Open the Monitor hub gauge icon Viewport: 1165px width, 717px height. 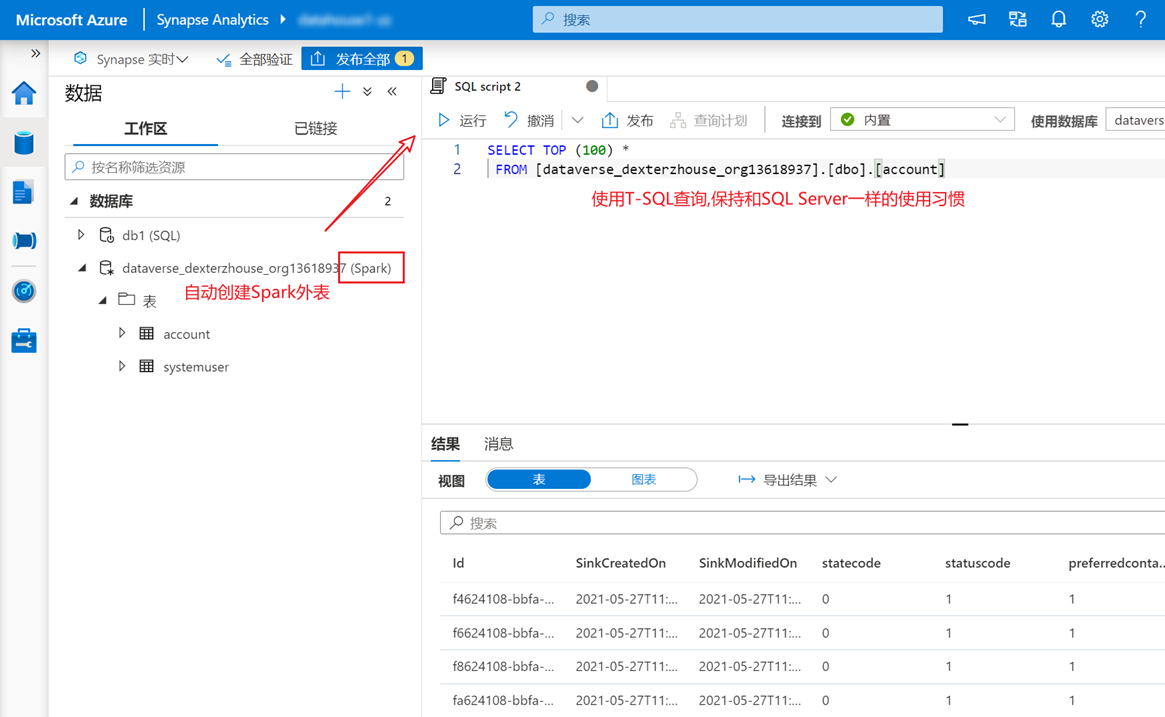(24, 291)
